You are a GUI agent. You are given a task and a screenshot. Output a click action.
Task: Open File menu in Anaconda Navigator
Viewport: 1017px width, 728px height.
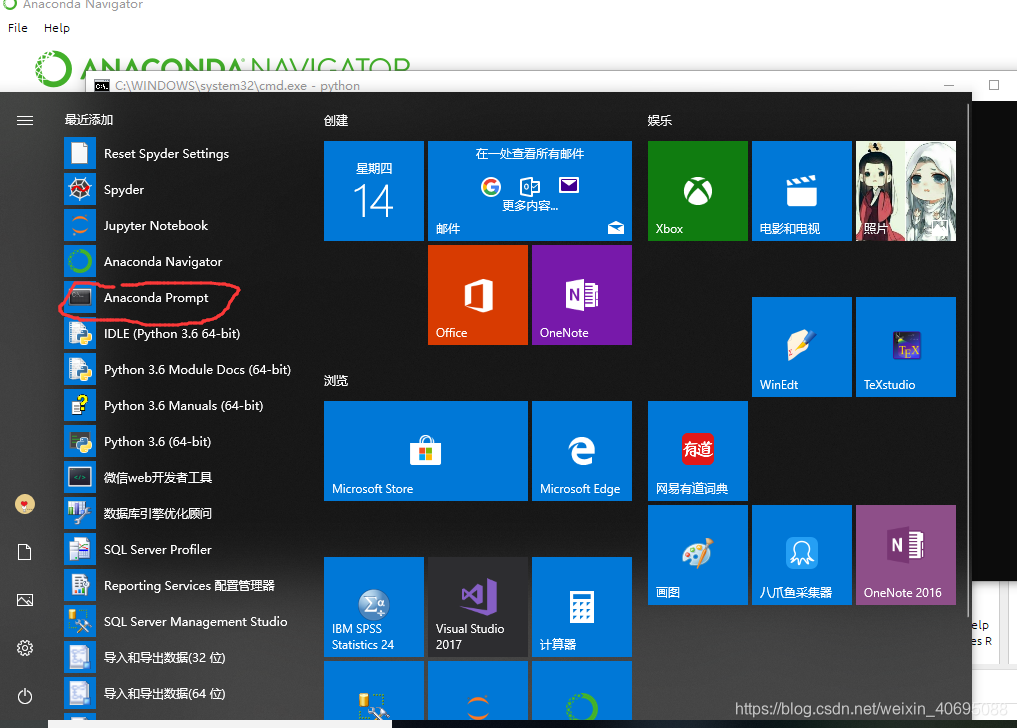coord(18,28)
